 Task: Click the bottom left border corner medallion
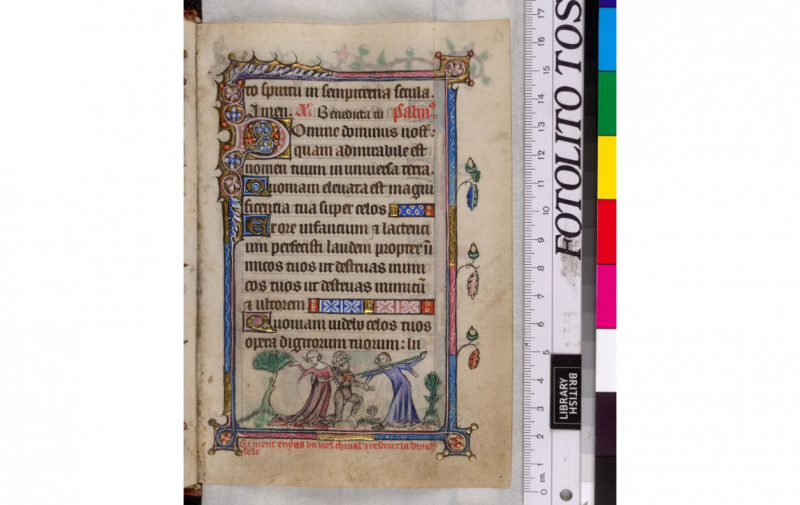(x=224, y=436)
